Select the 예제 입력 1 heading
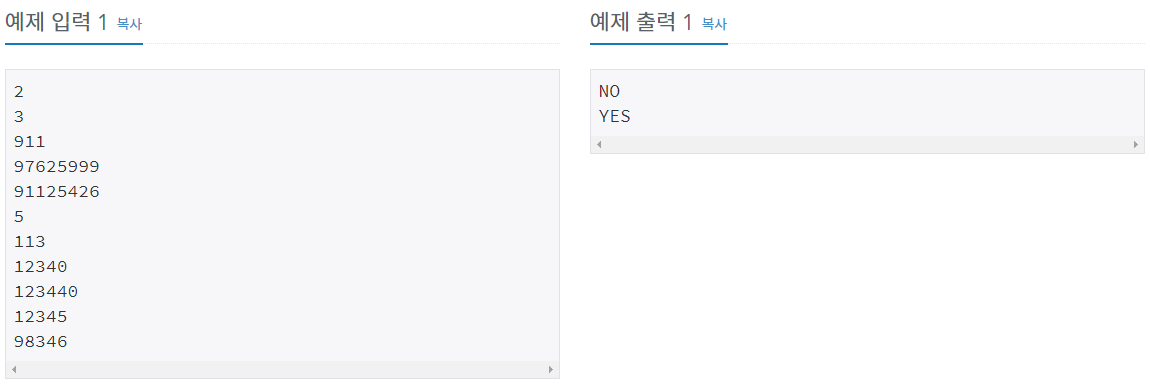The image size is (1150, 385). (x=56, y=23)
